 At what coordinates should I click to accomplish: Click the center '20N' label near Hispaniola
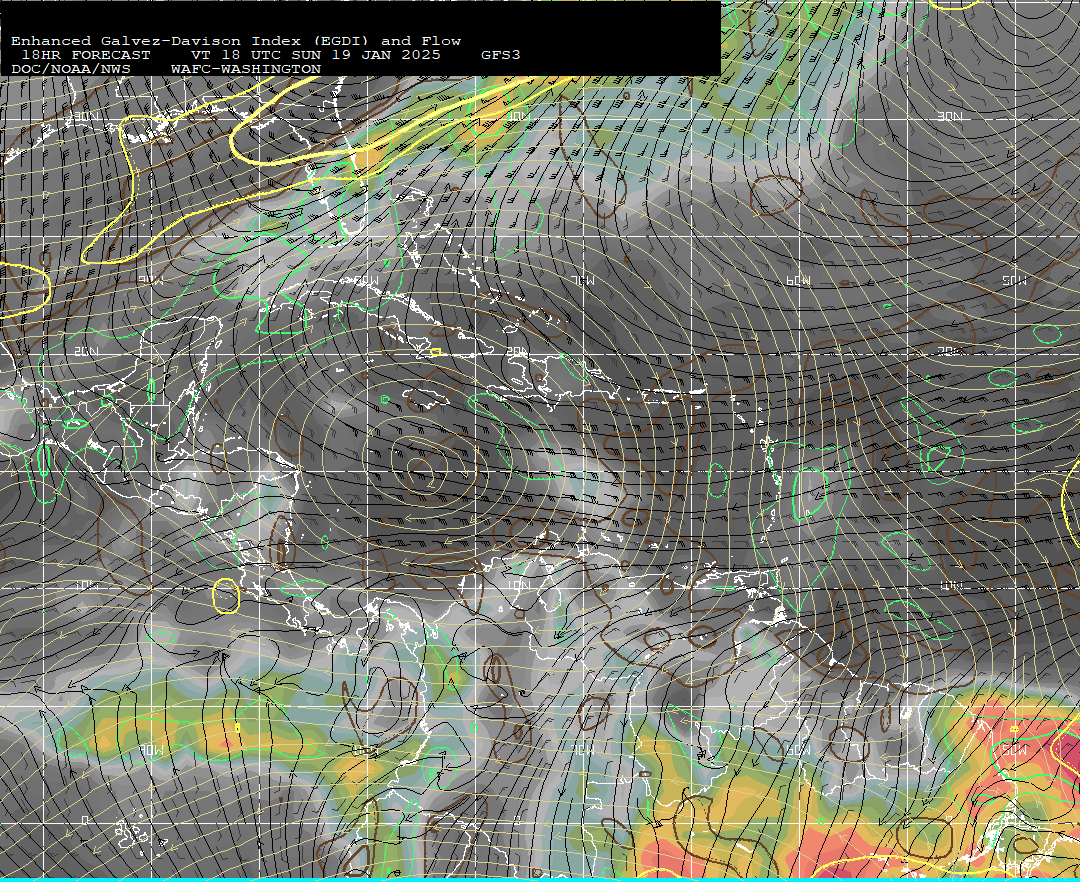tap(518, 351)
